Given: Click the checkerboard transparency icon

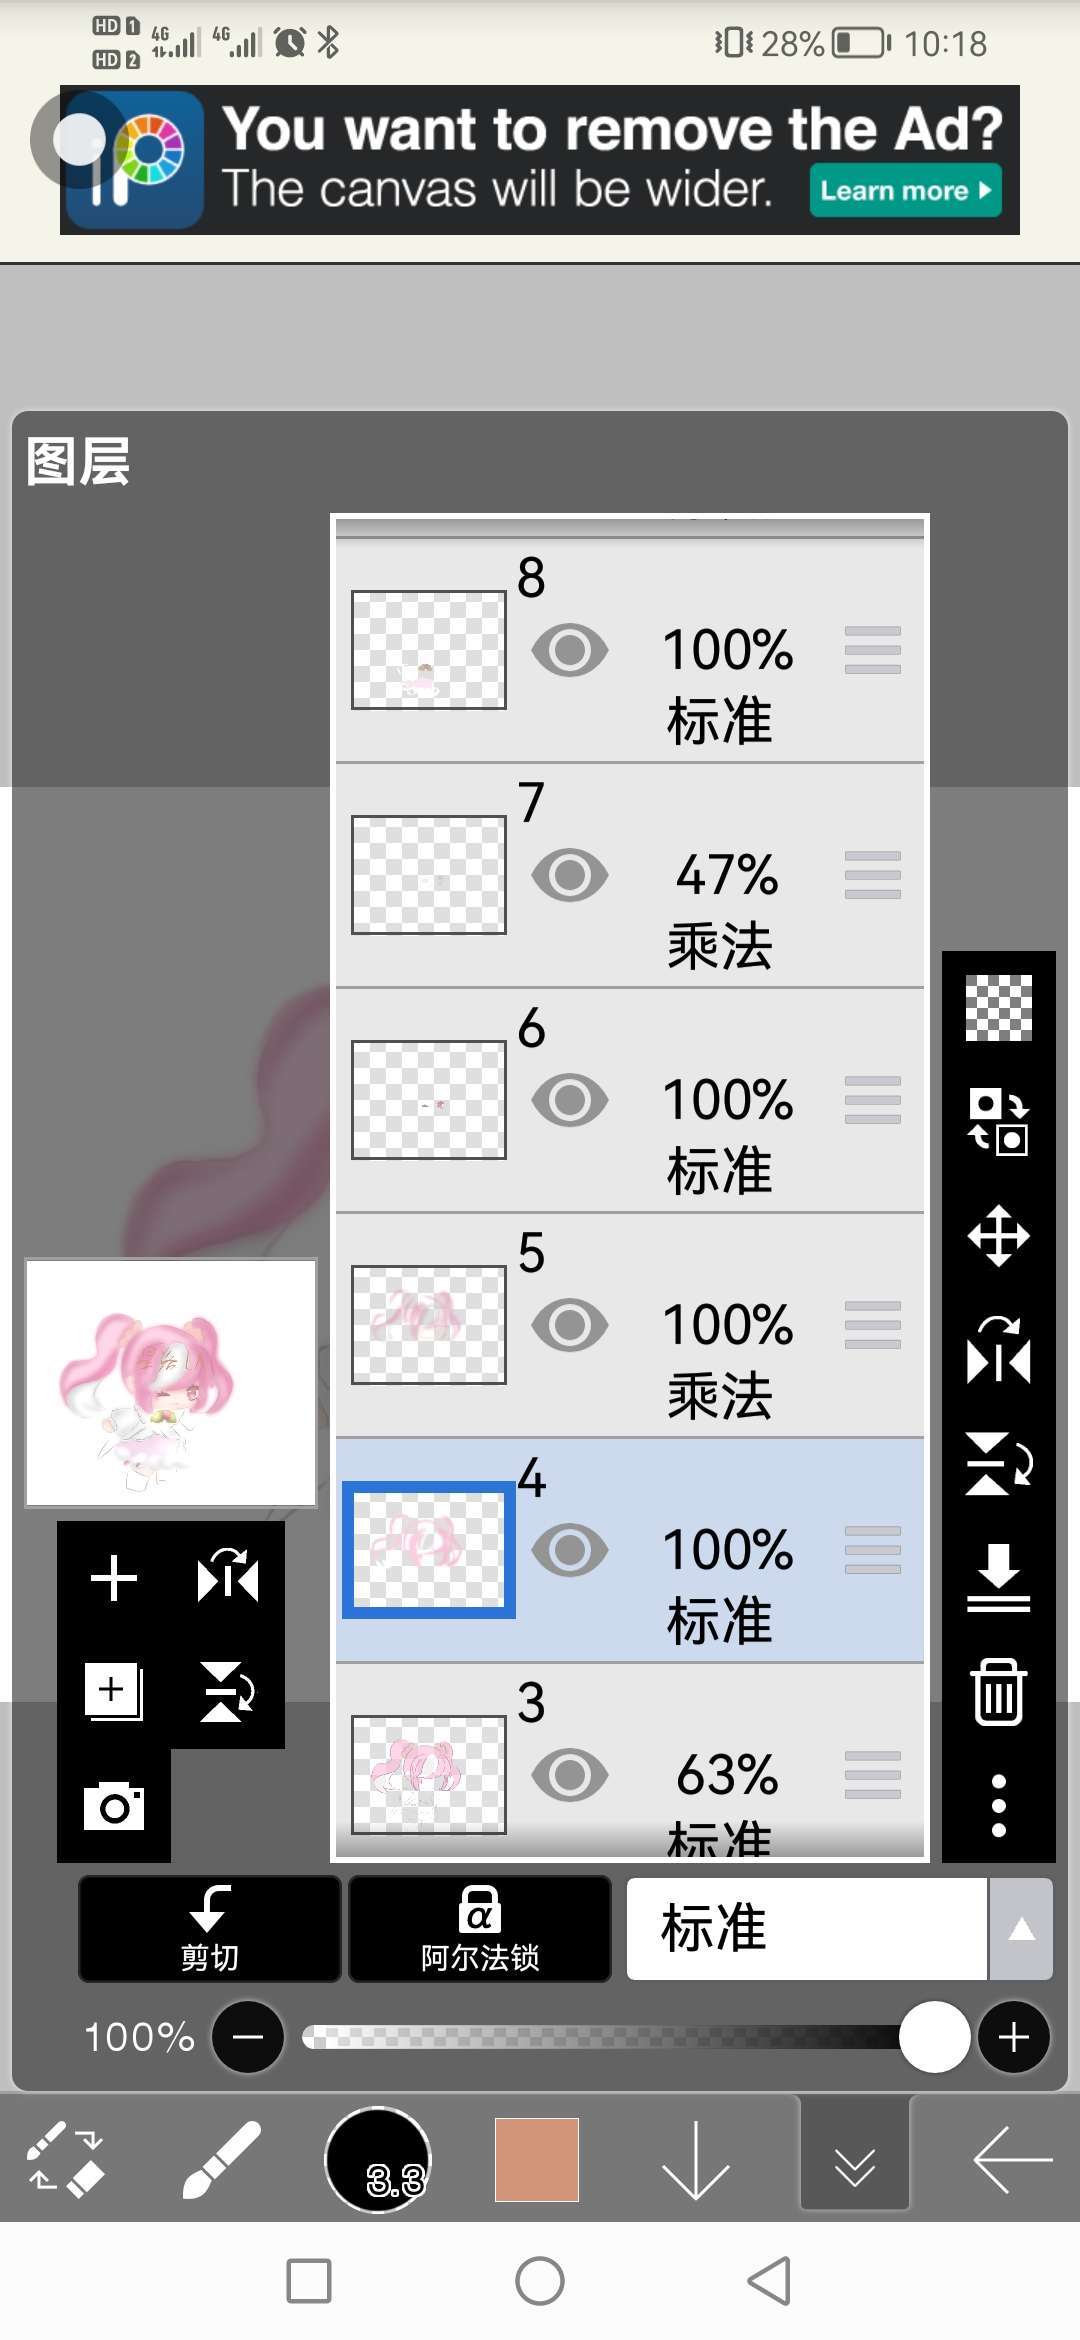Looking at the screenshot, I should pos(998,1008).
